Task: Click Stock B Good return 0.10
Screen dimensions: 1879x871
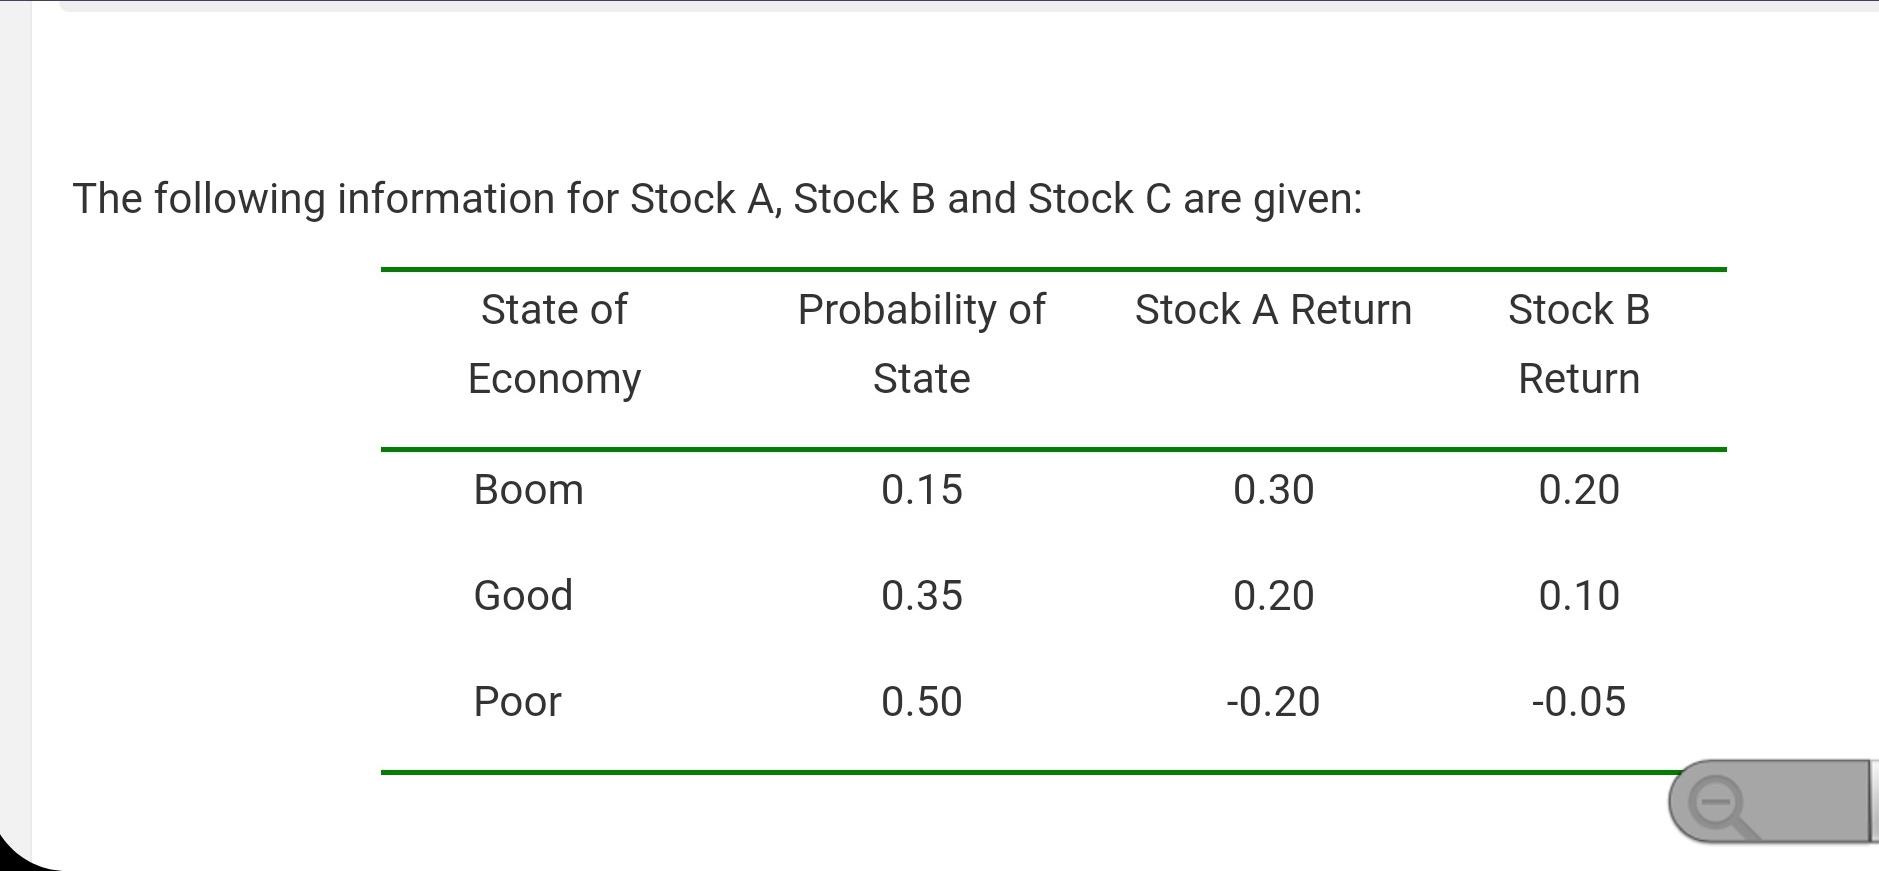Action: coord(1578,596)
